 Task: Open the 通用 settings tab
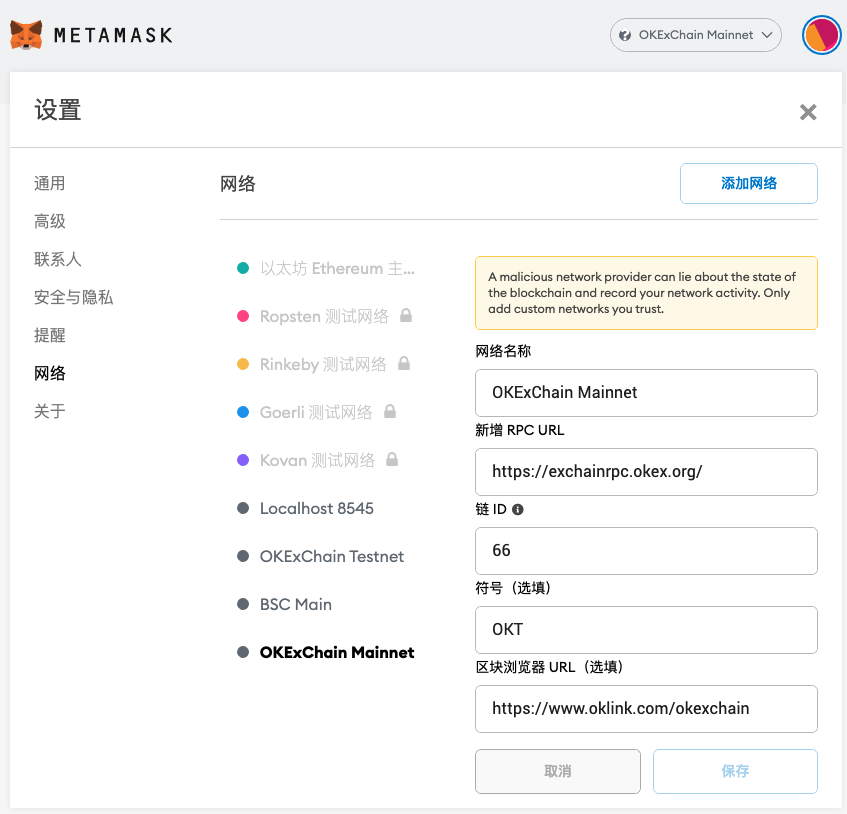tap(50, 183)
